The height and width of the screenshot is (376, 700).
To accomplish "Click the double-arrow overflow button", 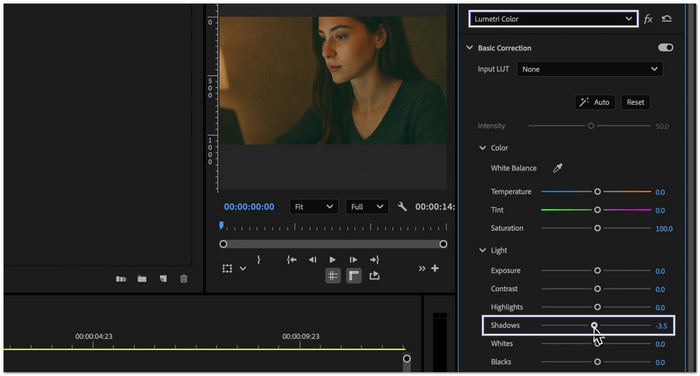I will 422,268.
